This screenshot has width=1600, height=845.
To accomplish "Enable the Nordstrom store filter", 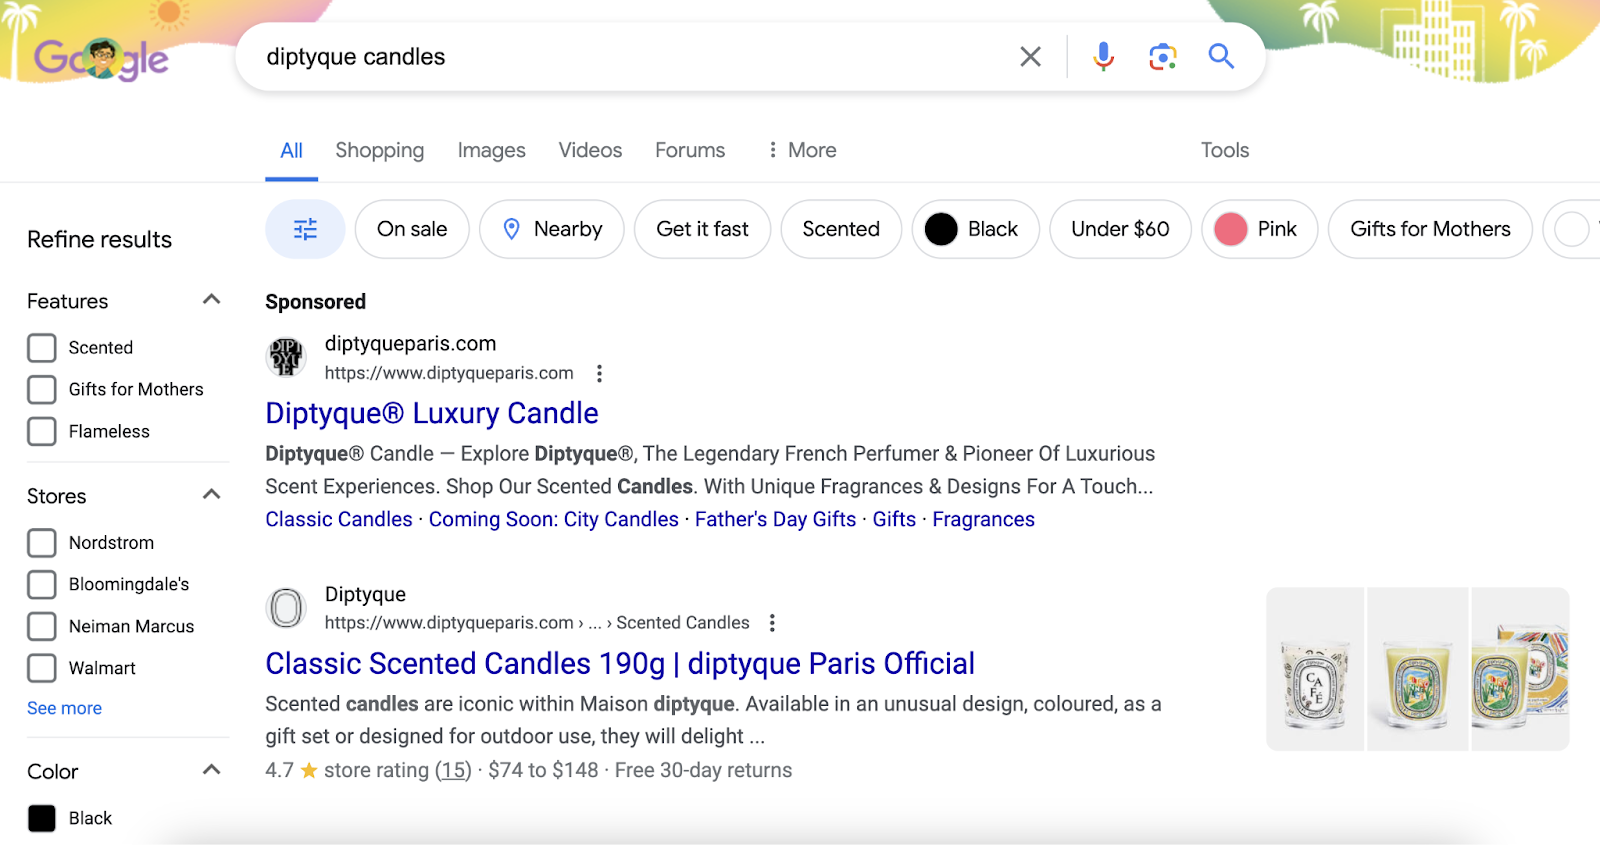I will point(41,543).
